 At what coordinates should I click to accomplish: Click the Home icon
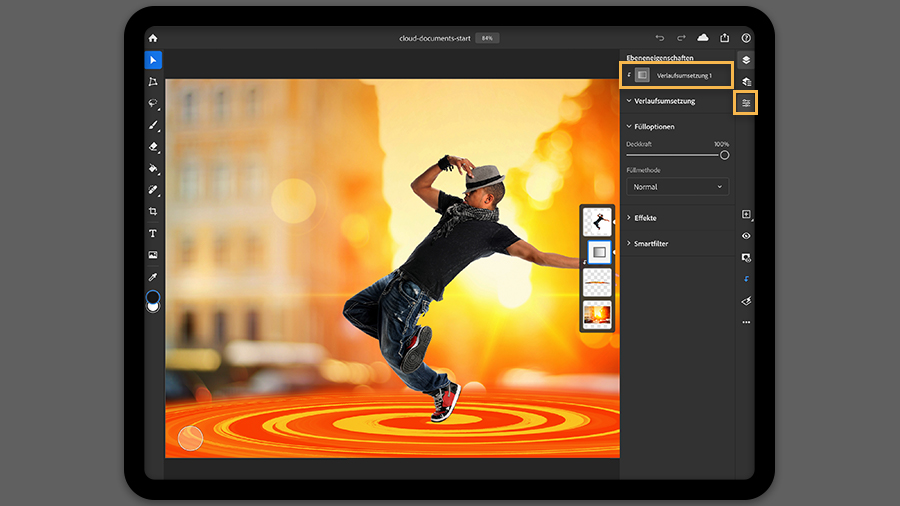tap(153, 38)
